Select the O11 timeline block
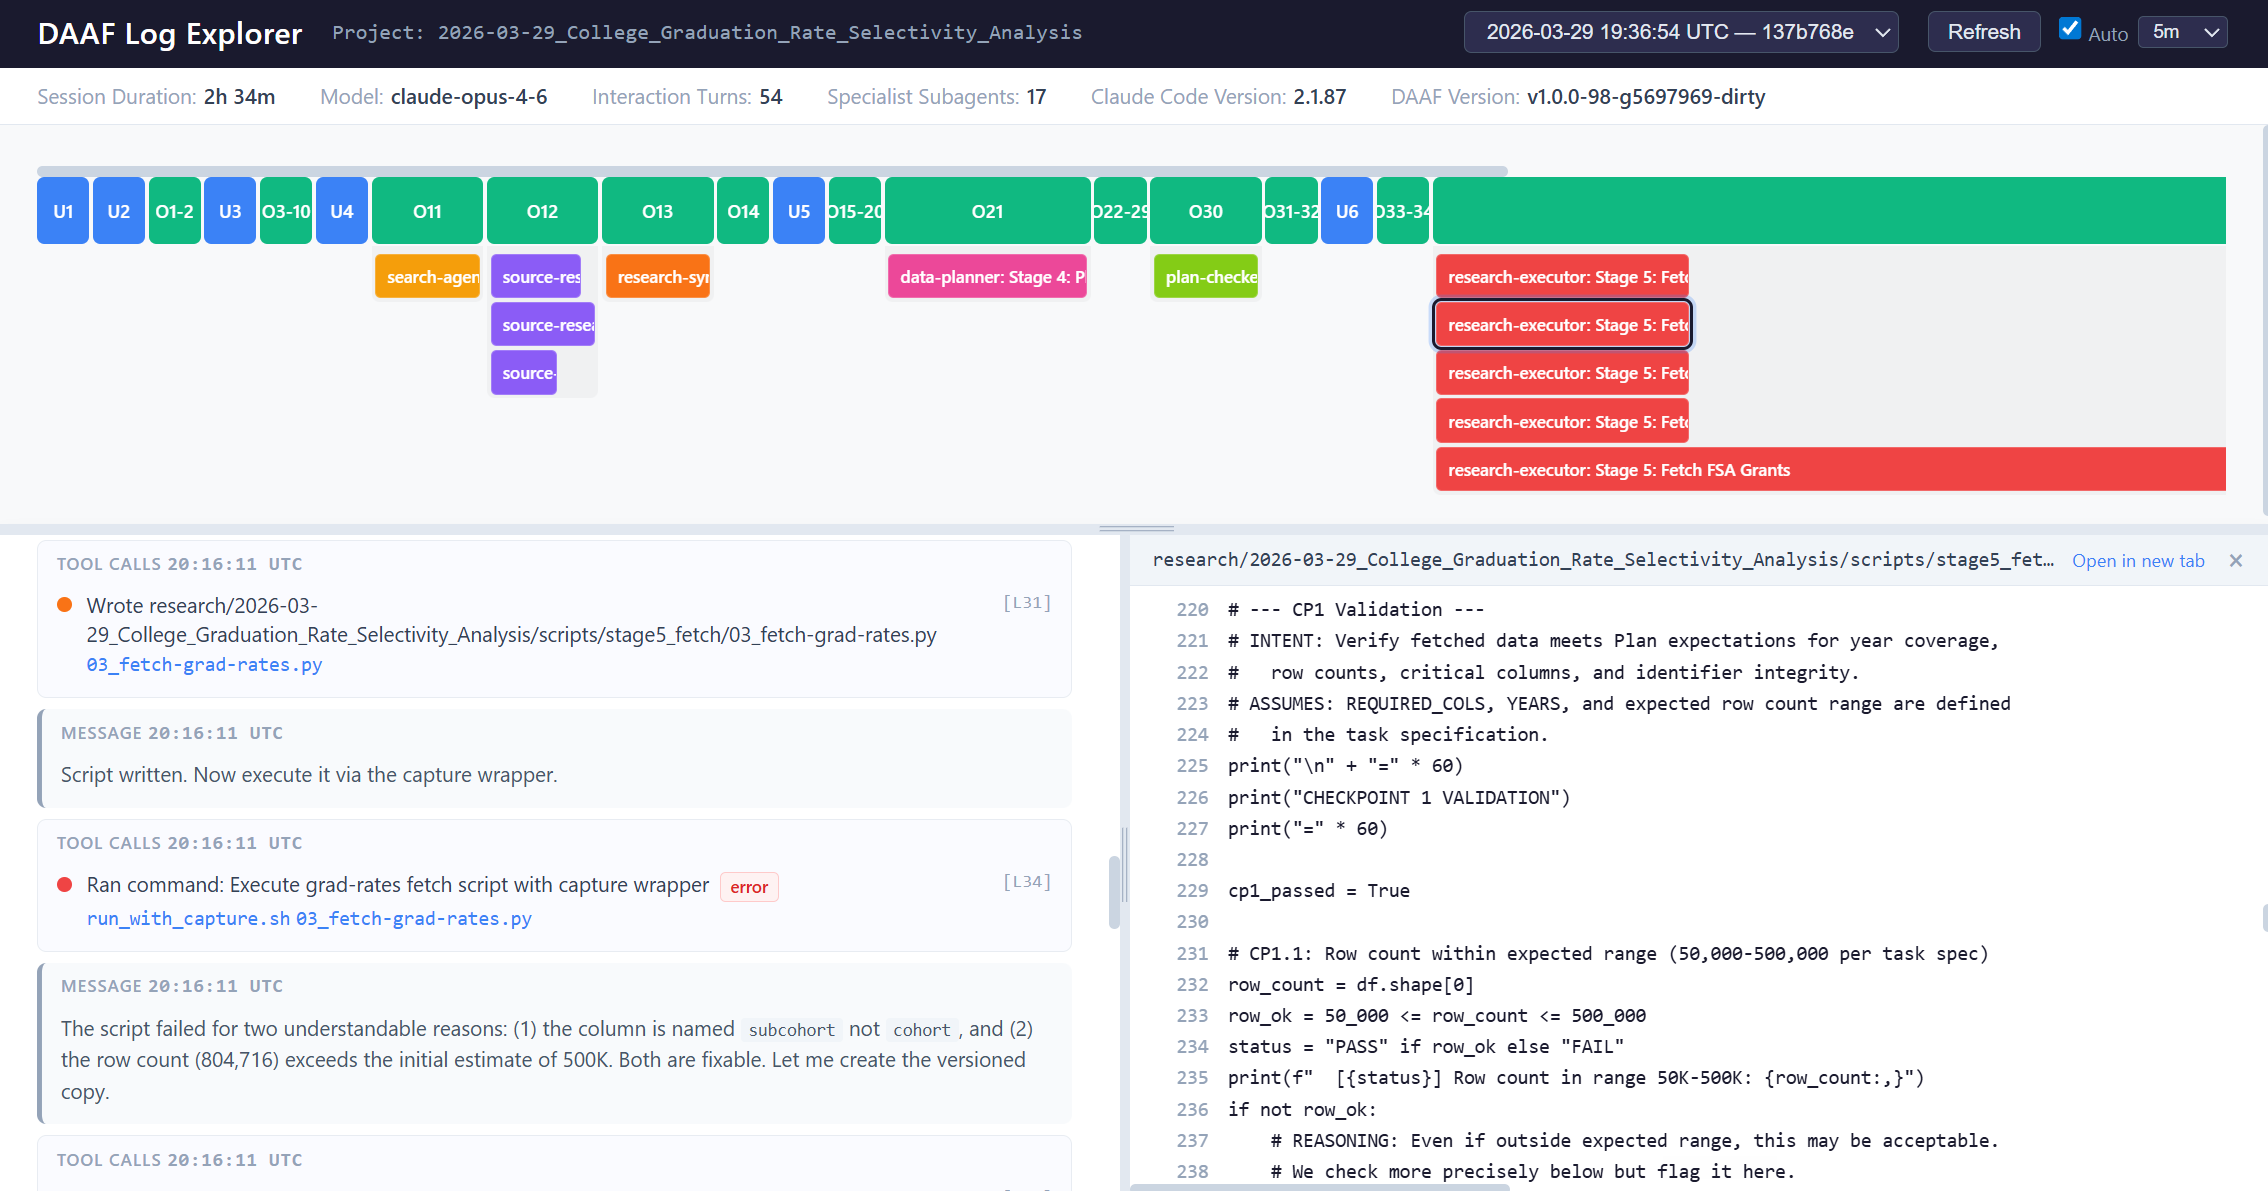 [427, 211]
